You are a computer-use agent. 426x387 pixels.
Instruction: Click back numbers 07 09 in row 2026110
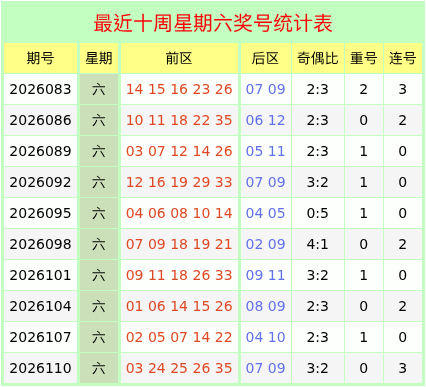(265, 368)
